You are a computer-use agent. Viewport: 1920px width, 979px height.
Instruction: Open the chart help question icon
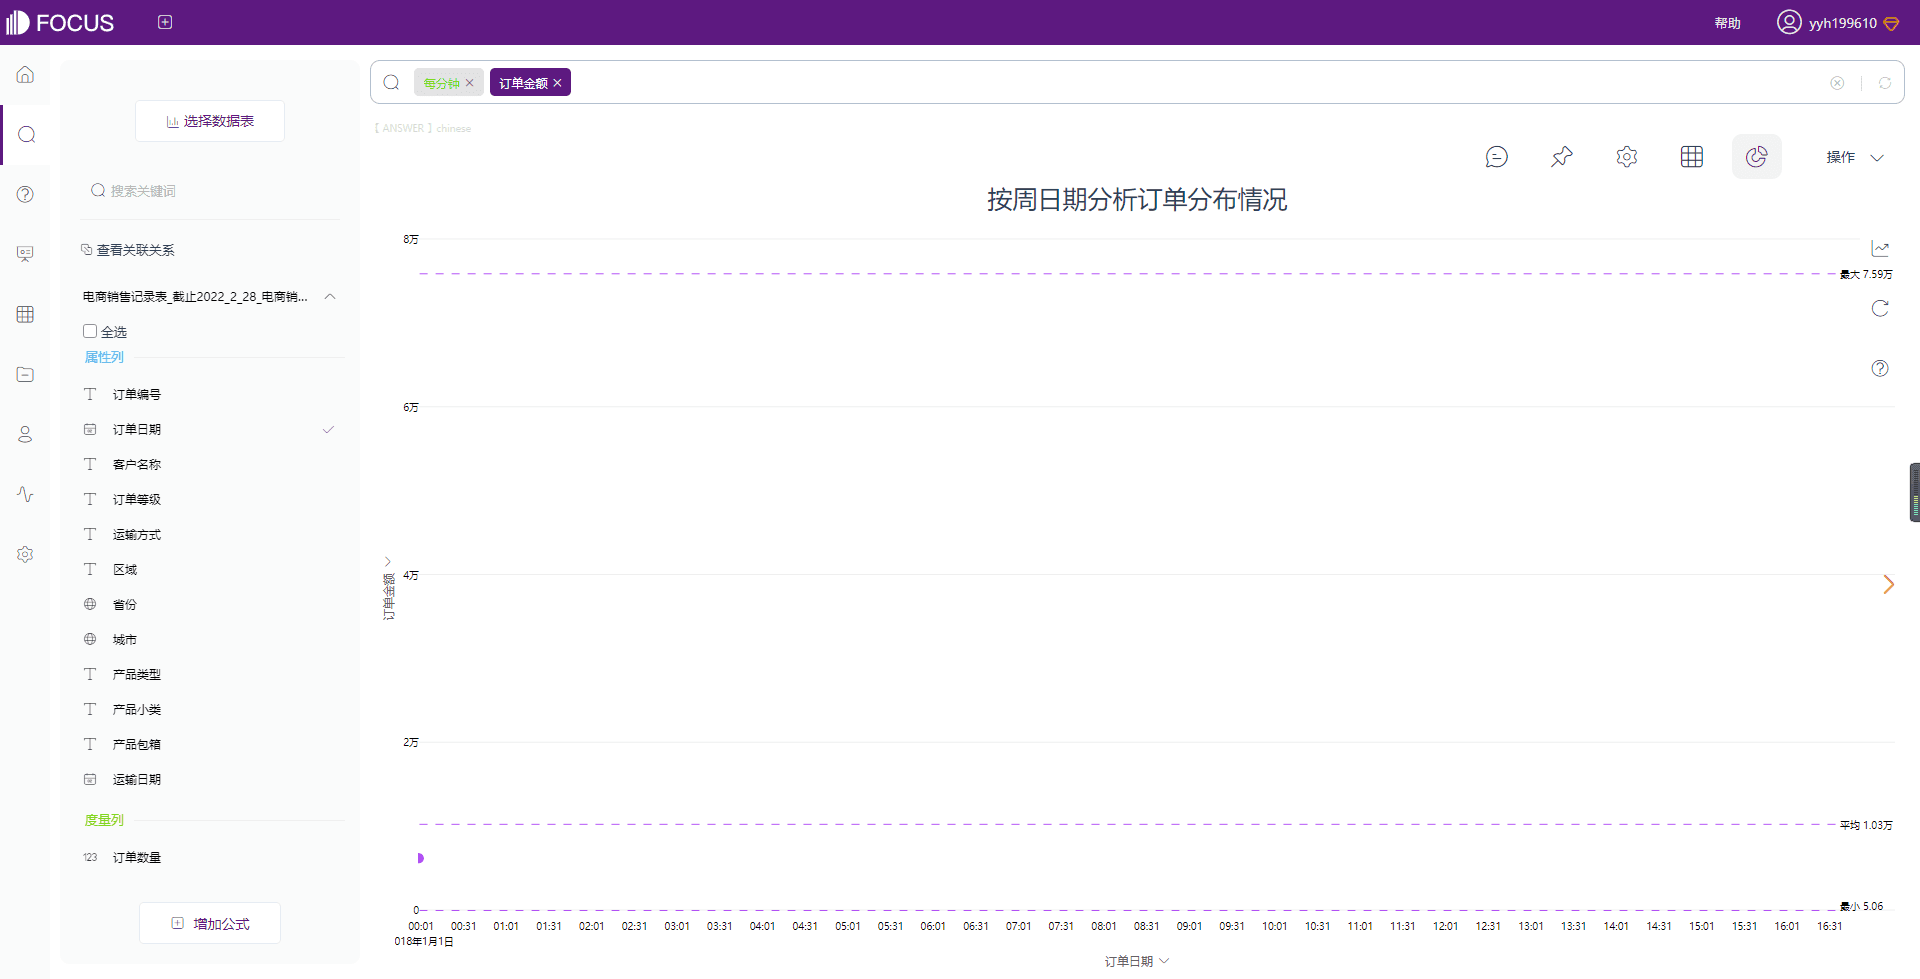(x=1880, y=368)
